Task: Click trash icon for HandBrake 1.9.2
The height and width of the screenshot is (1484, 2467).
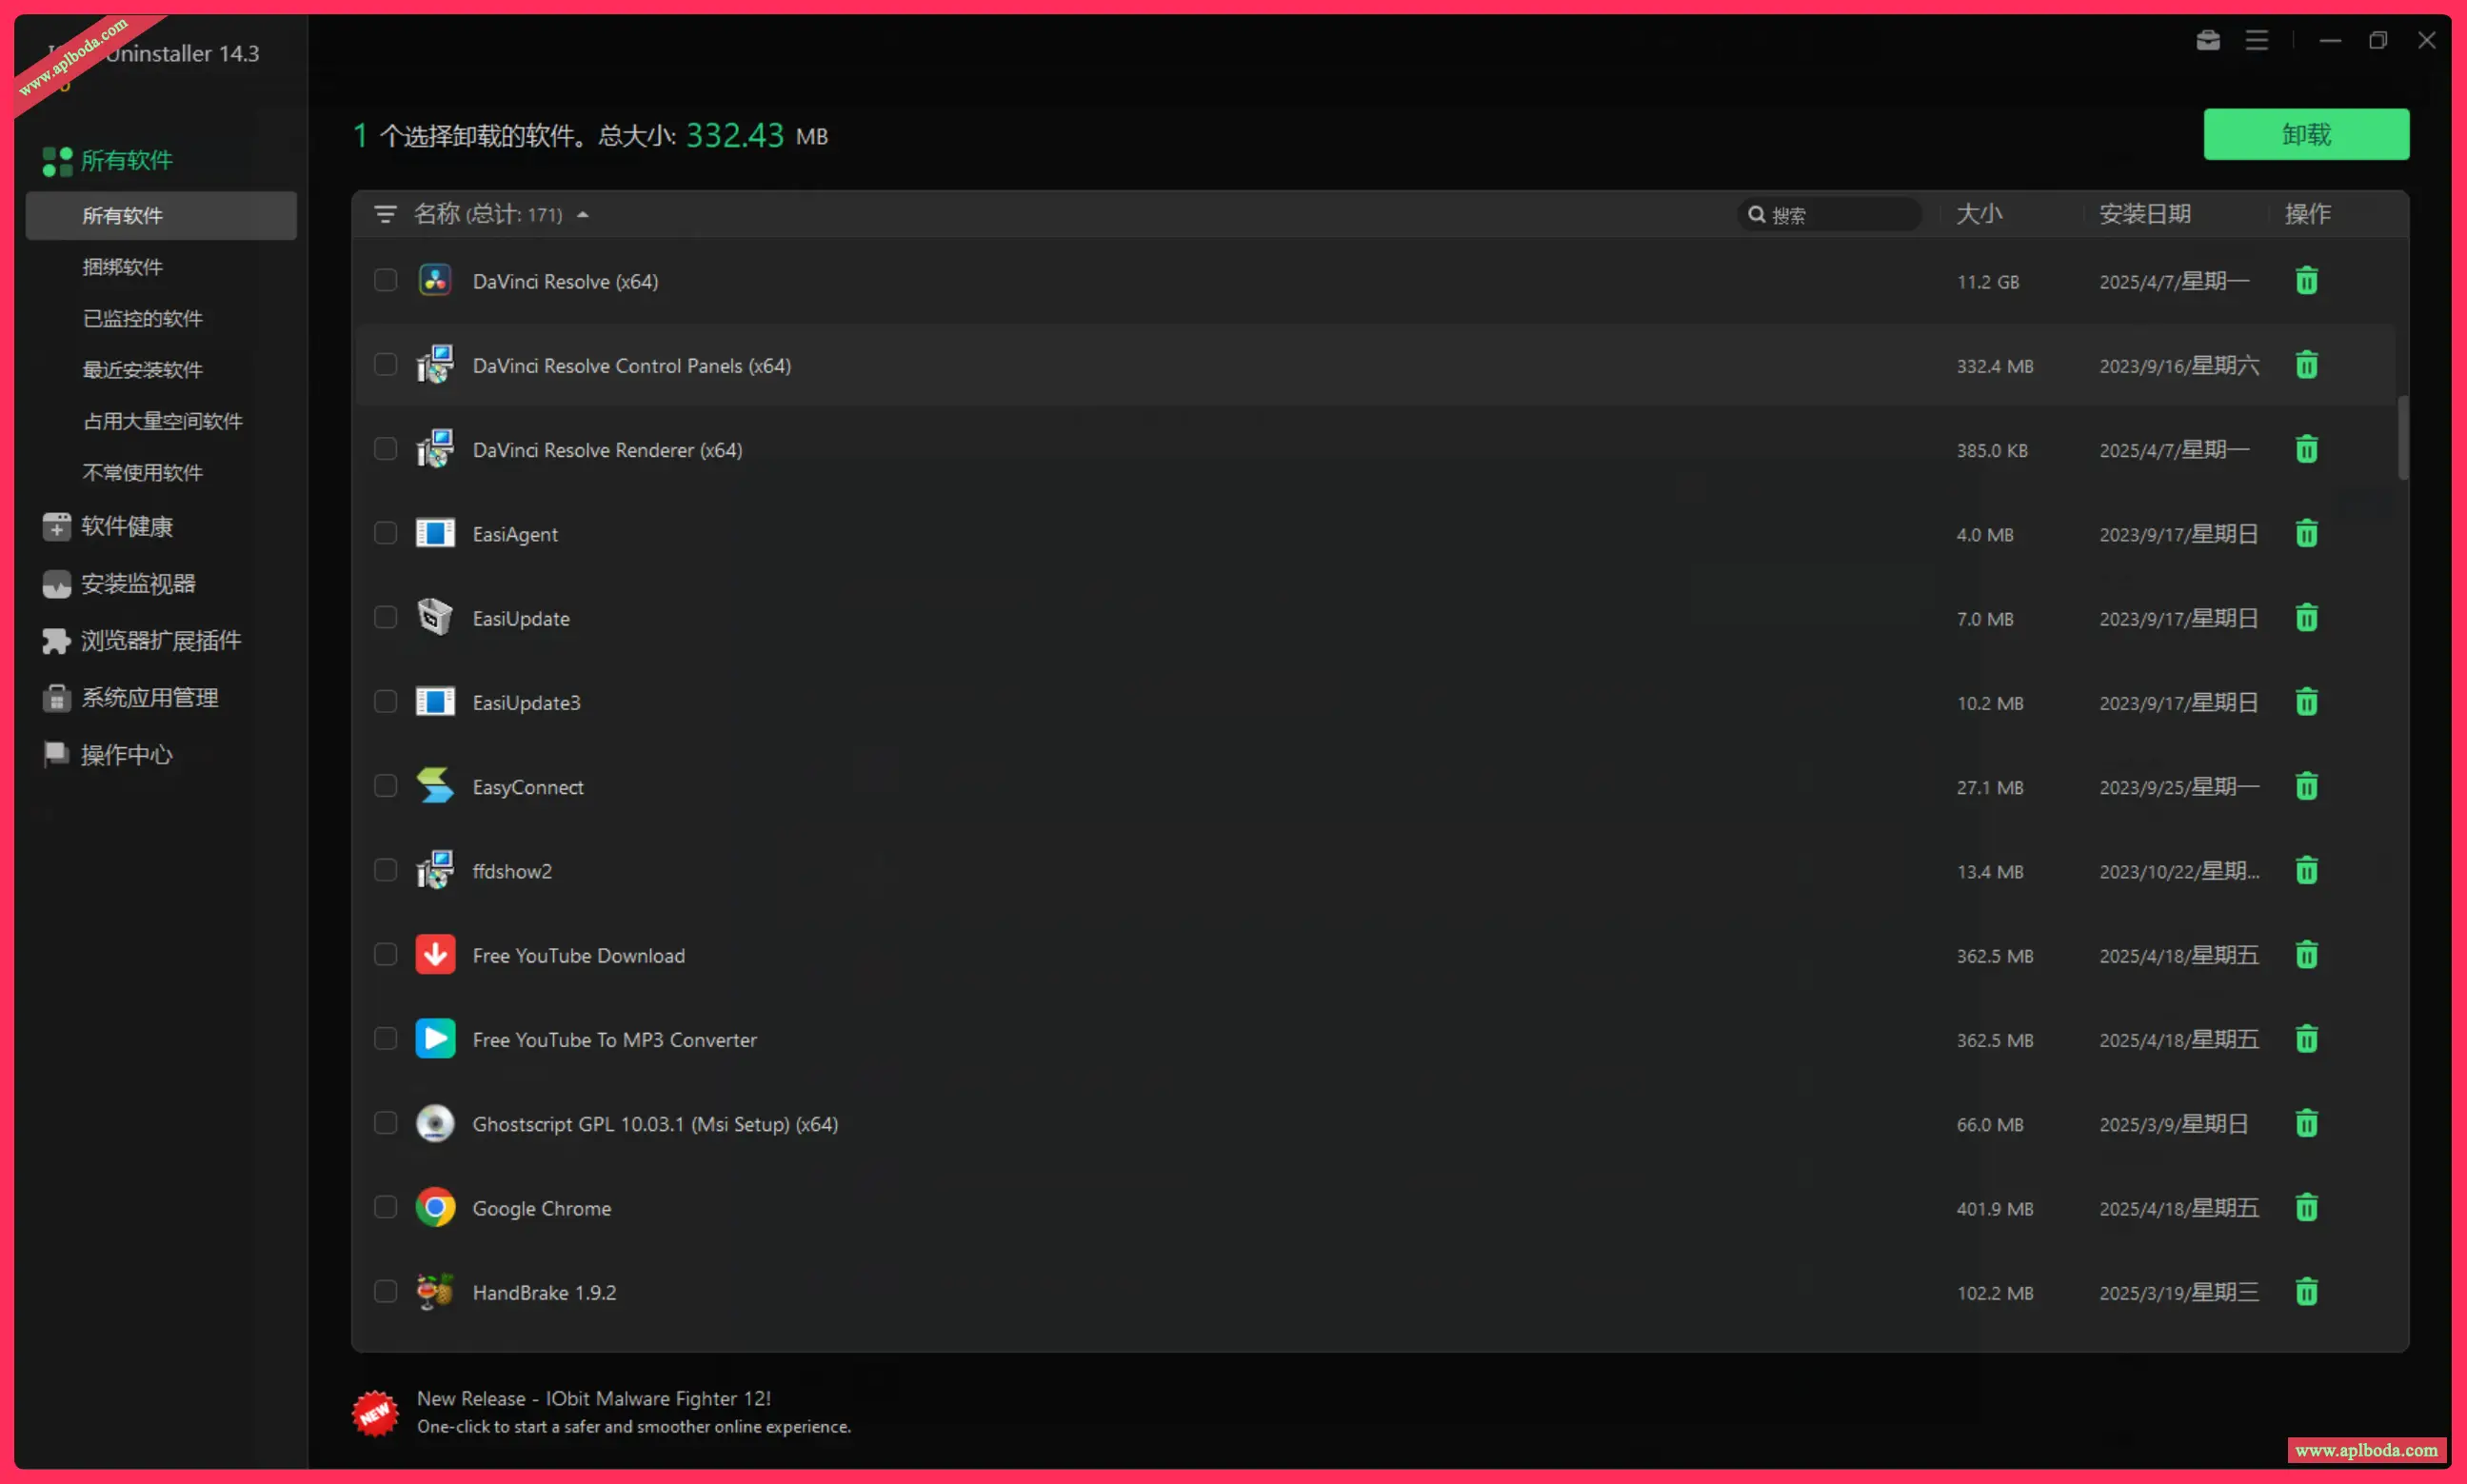Action: coord(2306,1292)
